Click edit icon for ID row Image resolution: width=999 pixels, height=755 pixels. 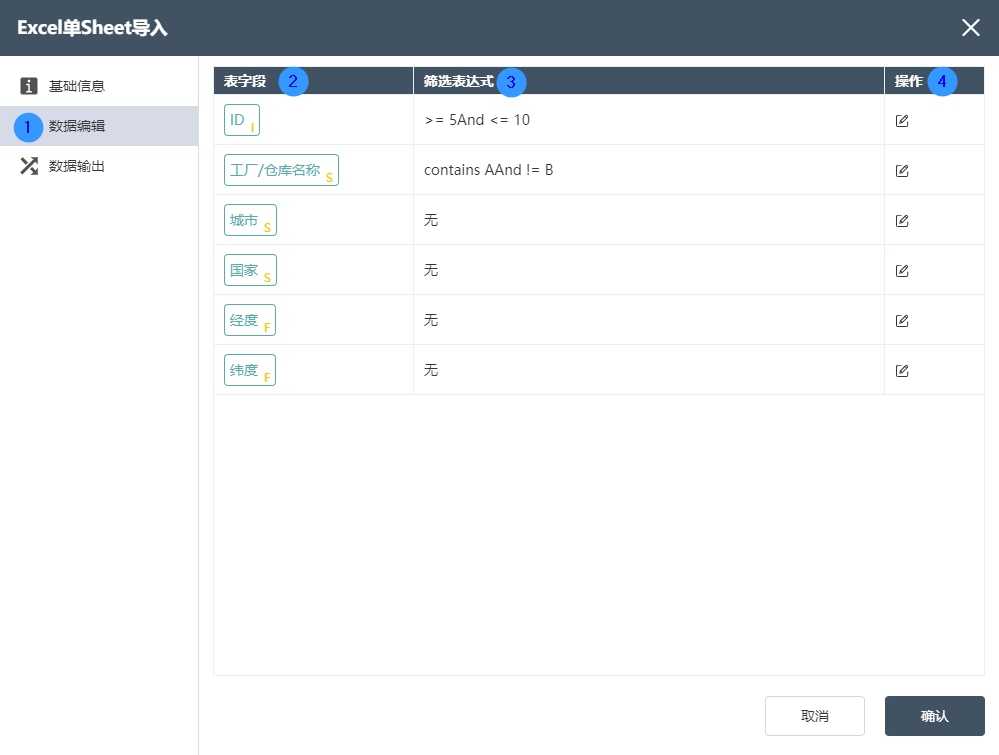coord(902,120)
